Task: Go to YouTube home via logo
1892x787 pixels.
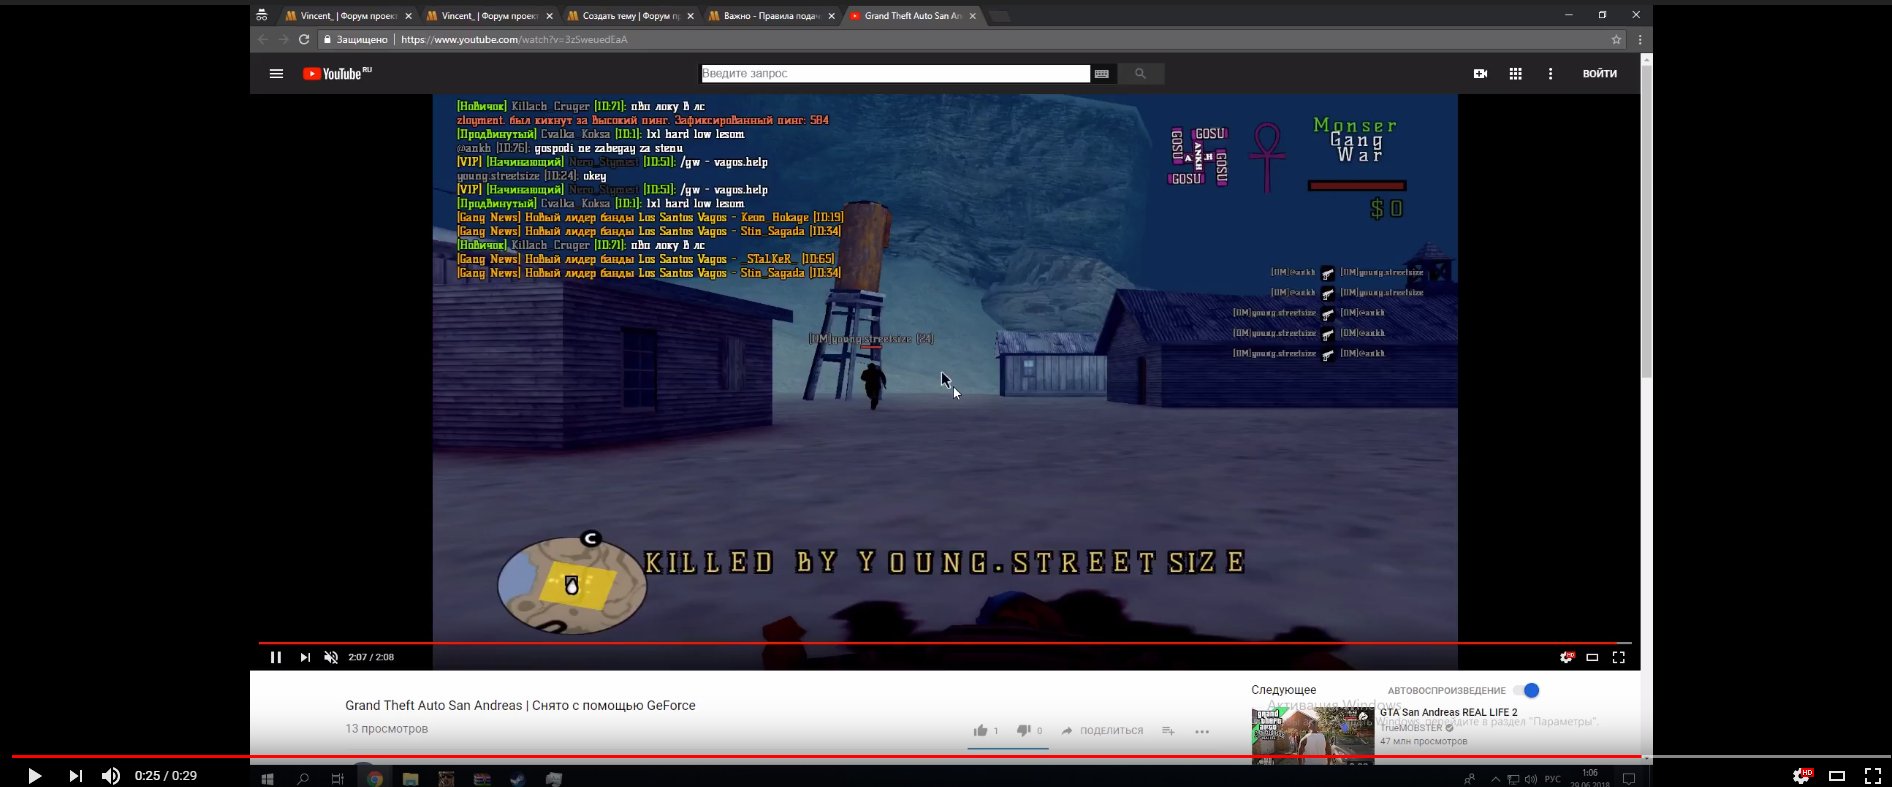Action: pyautogui.click(x=337, y=73)
